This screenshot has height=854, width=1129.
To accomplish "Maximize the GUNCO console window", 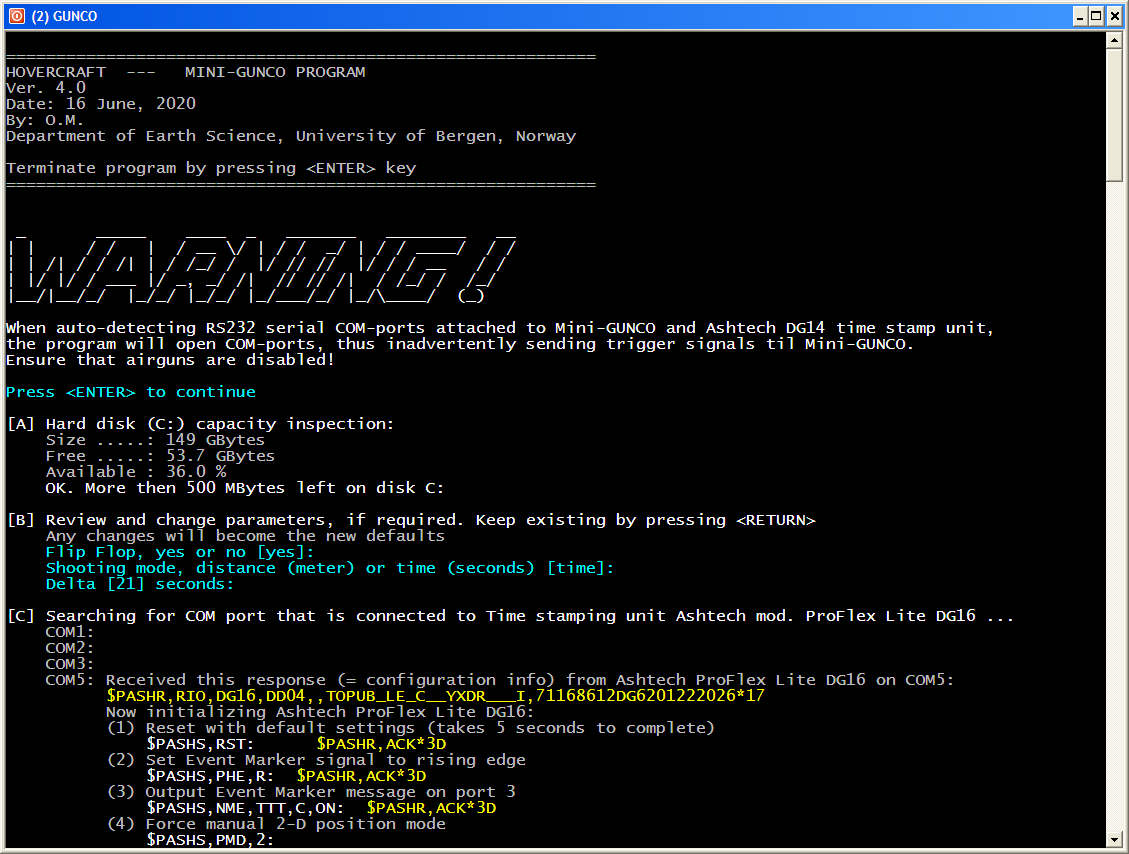I will [x=1096, y=16].
